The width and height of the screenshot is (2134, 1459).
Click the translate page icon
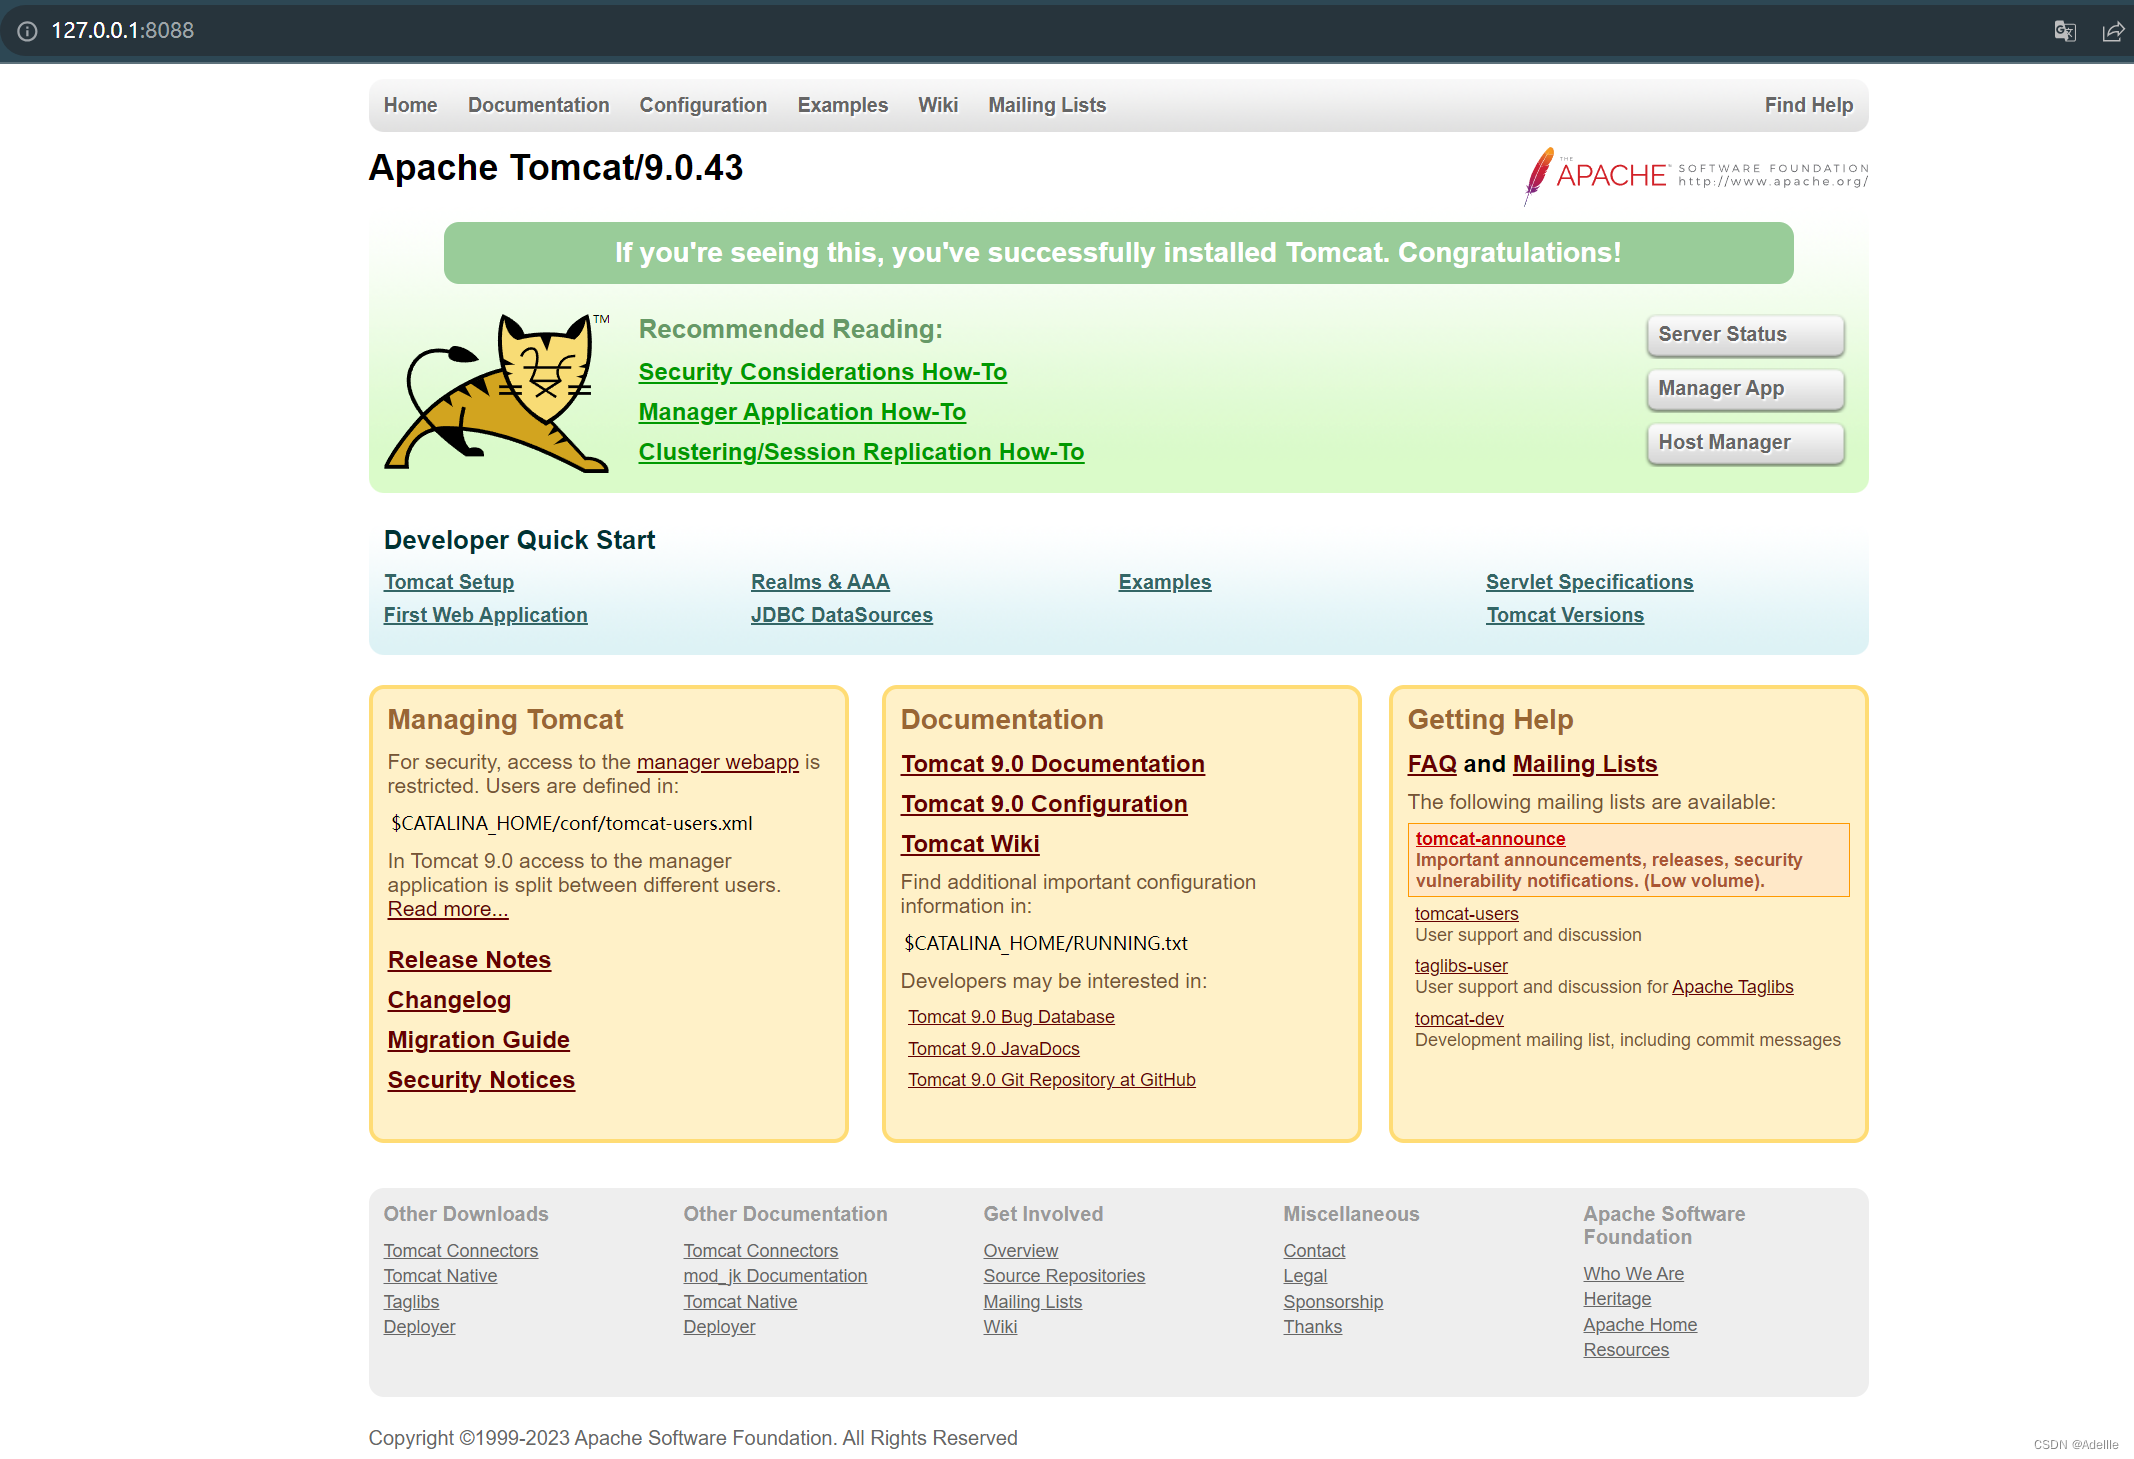[2064, 31]
